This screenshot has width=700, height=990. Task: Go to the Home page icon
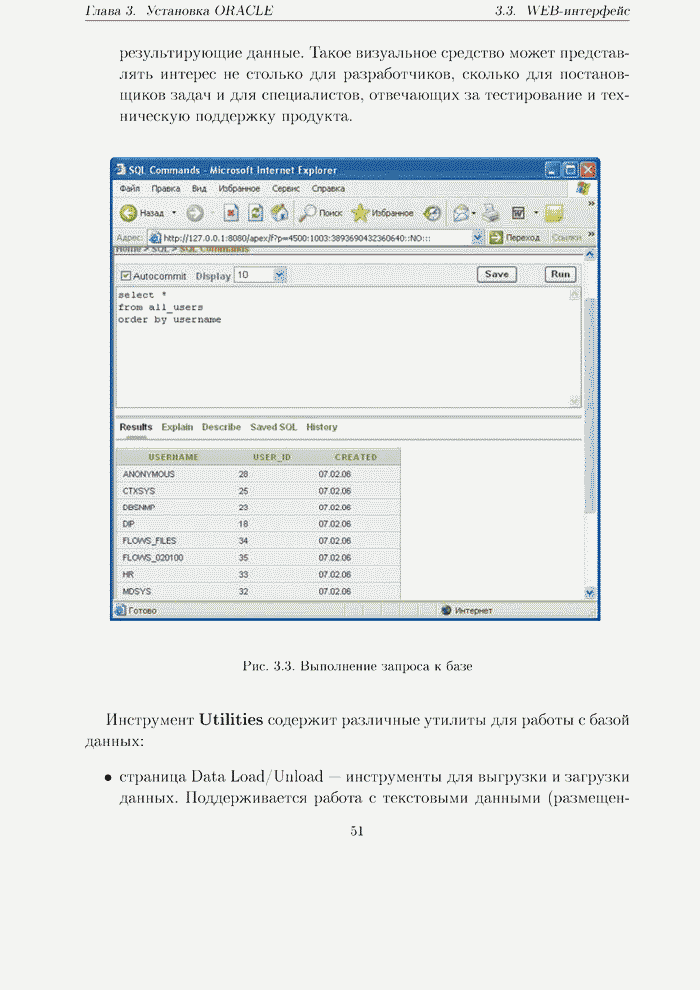point(280,213)
